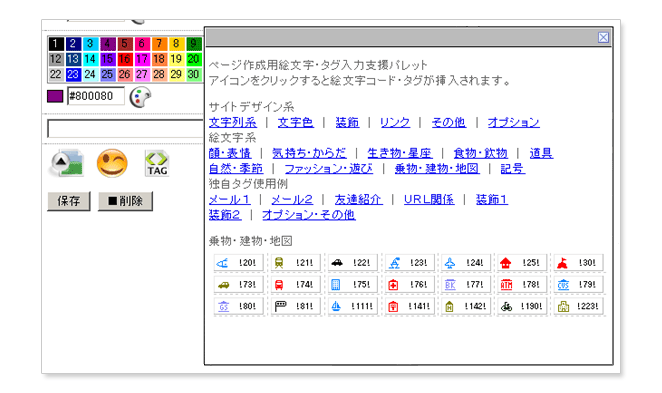Open the 文字列系 category

[x=233, y=122]
